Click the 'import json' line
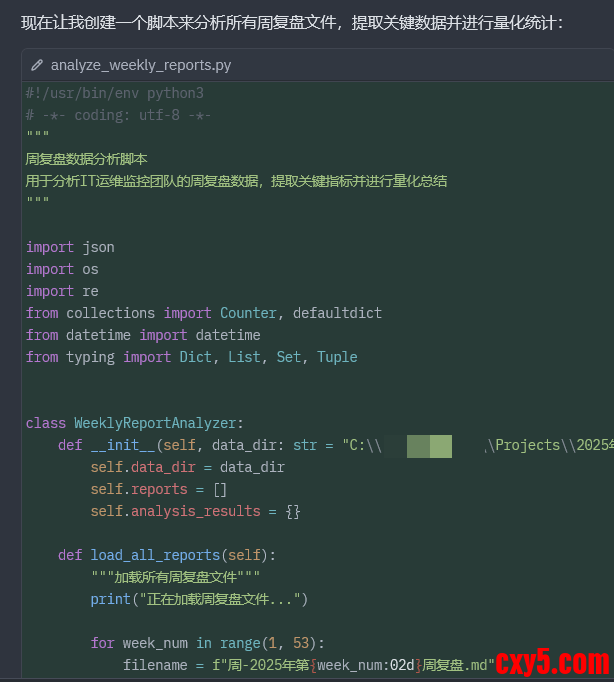The width and height of the screenshot is (614, 682). click(x=70, y=247)
